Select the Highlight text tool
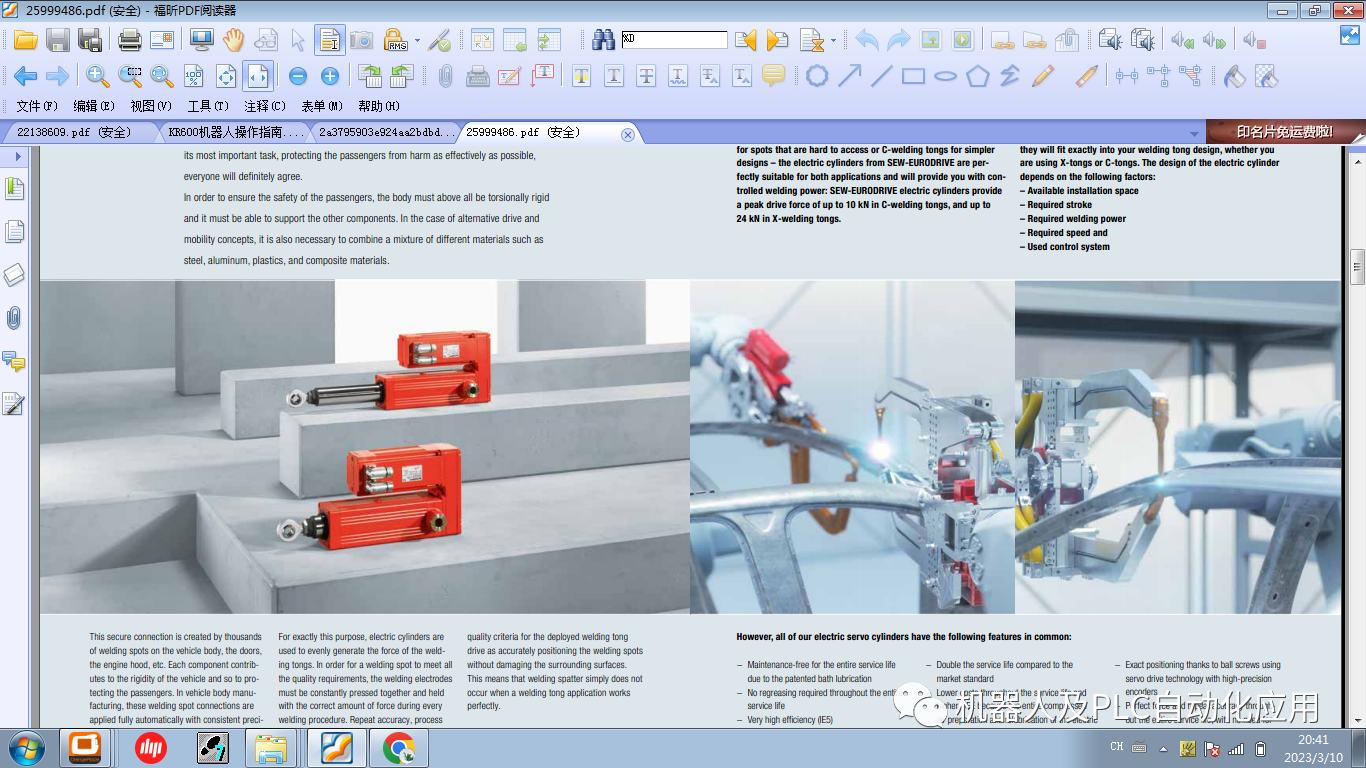The height and width of the screenshot is (768, 1366). click(581, 75)
